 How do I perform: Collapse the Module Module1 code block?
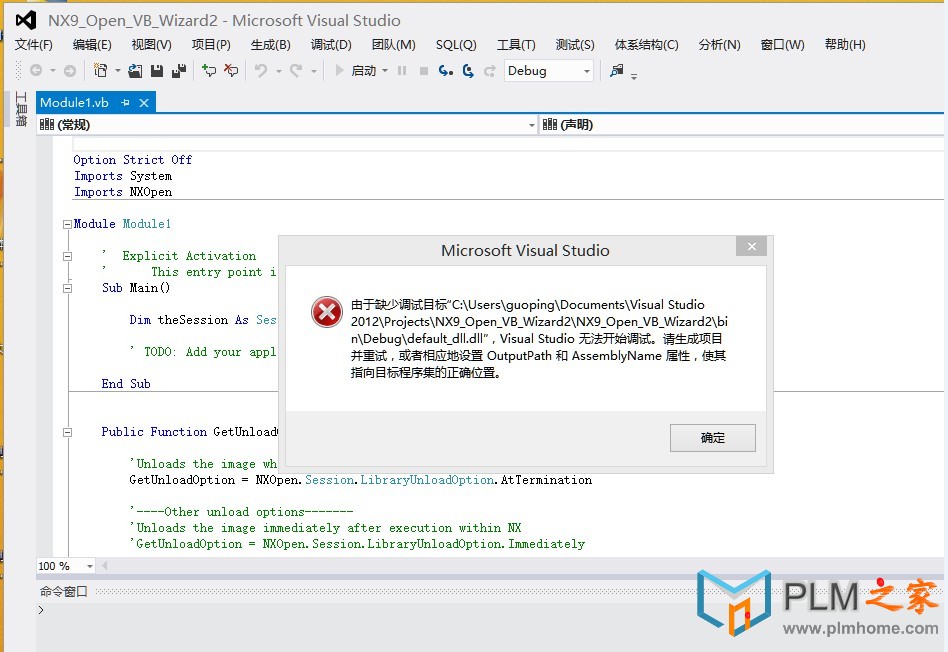[x=67, y=224]
